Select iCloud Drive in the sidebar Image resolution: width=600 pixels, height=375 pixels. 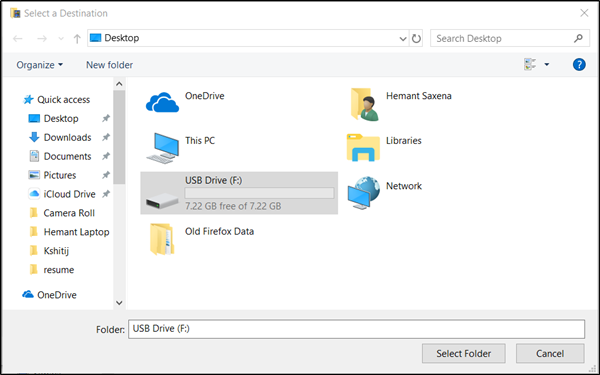tap(69, 194)
